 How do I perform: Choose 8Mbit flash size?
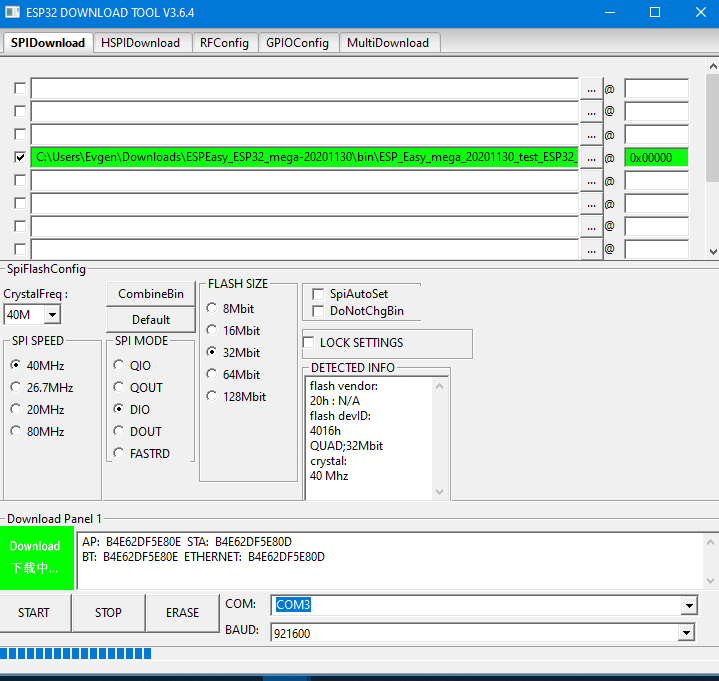click(x=230, y=309)
